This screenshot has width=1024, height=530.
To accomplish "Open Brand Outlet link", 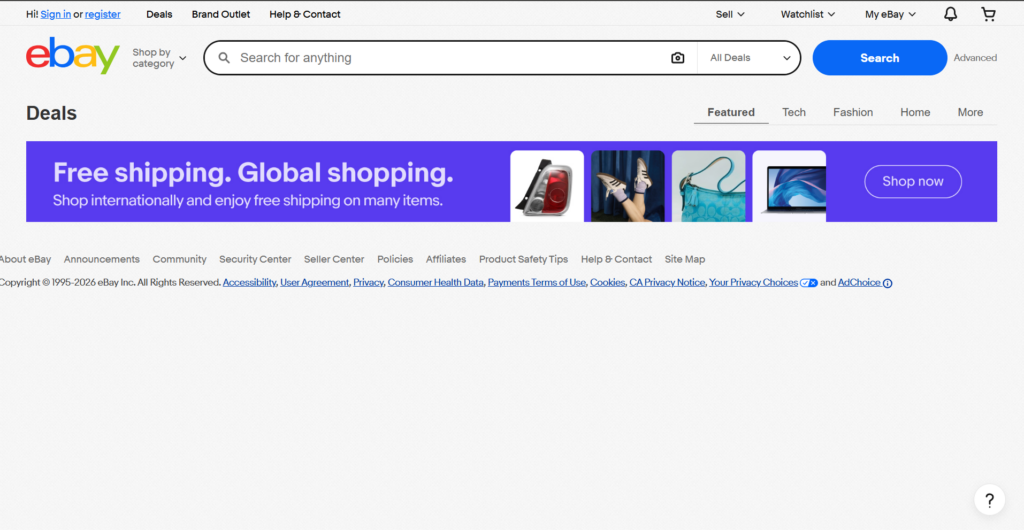I will point(221,14).
